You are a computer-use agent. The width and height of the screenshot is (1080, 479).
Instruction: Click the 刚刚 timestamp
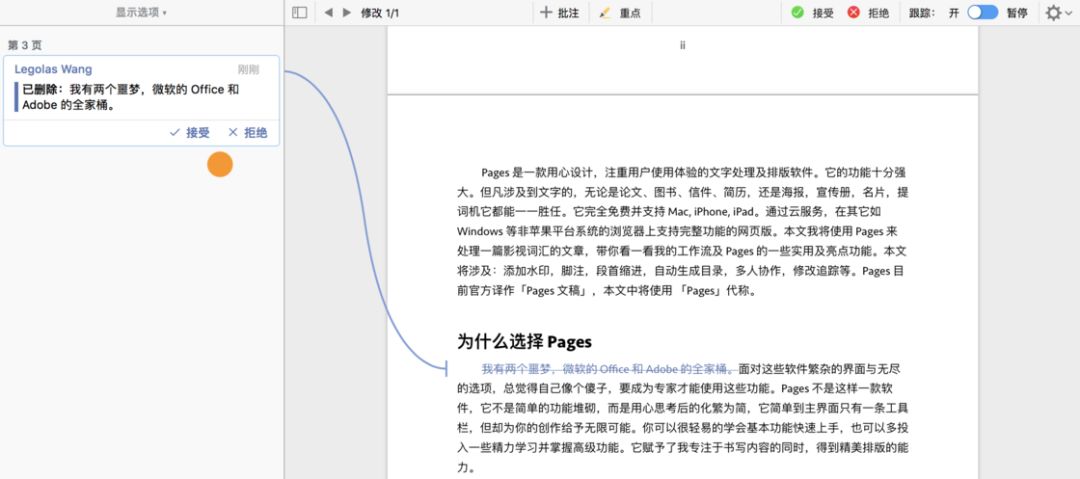click(x=249, y=69)
